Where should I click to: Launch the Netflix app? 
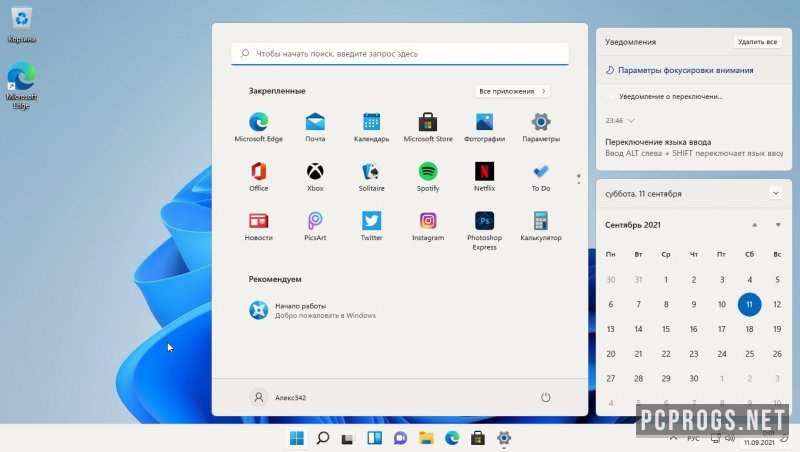pyautogui.click(x=484, y=177)
